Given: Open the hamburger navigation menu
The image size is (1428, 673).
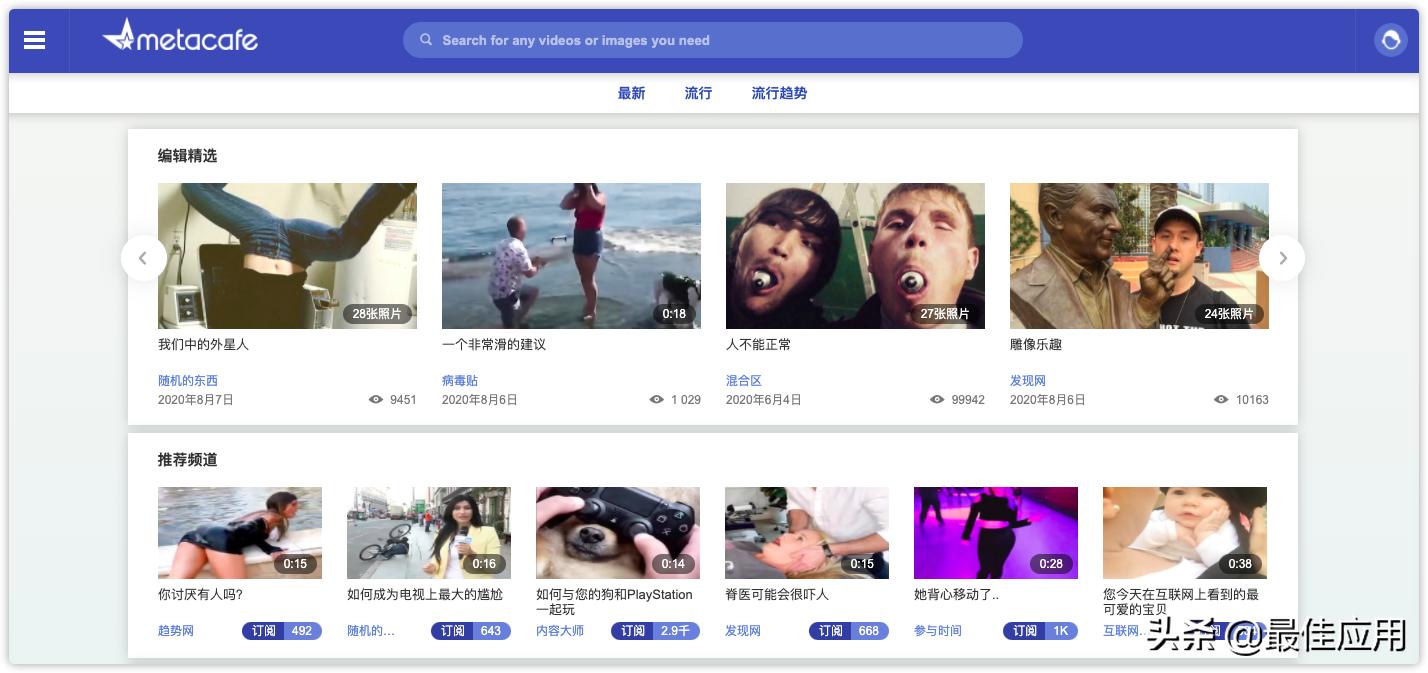Looking at the screenshot, I should 34,40.
